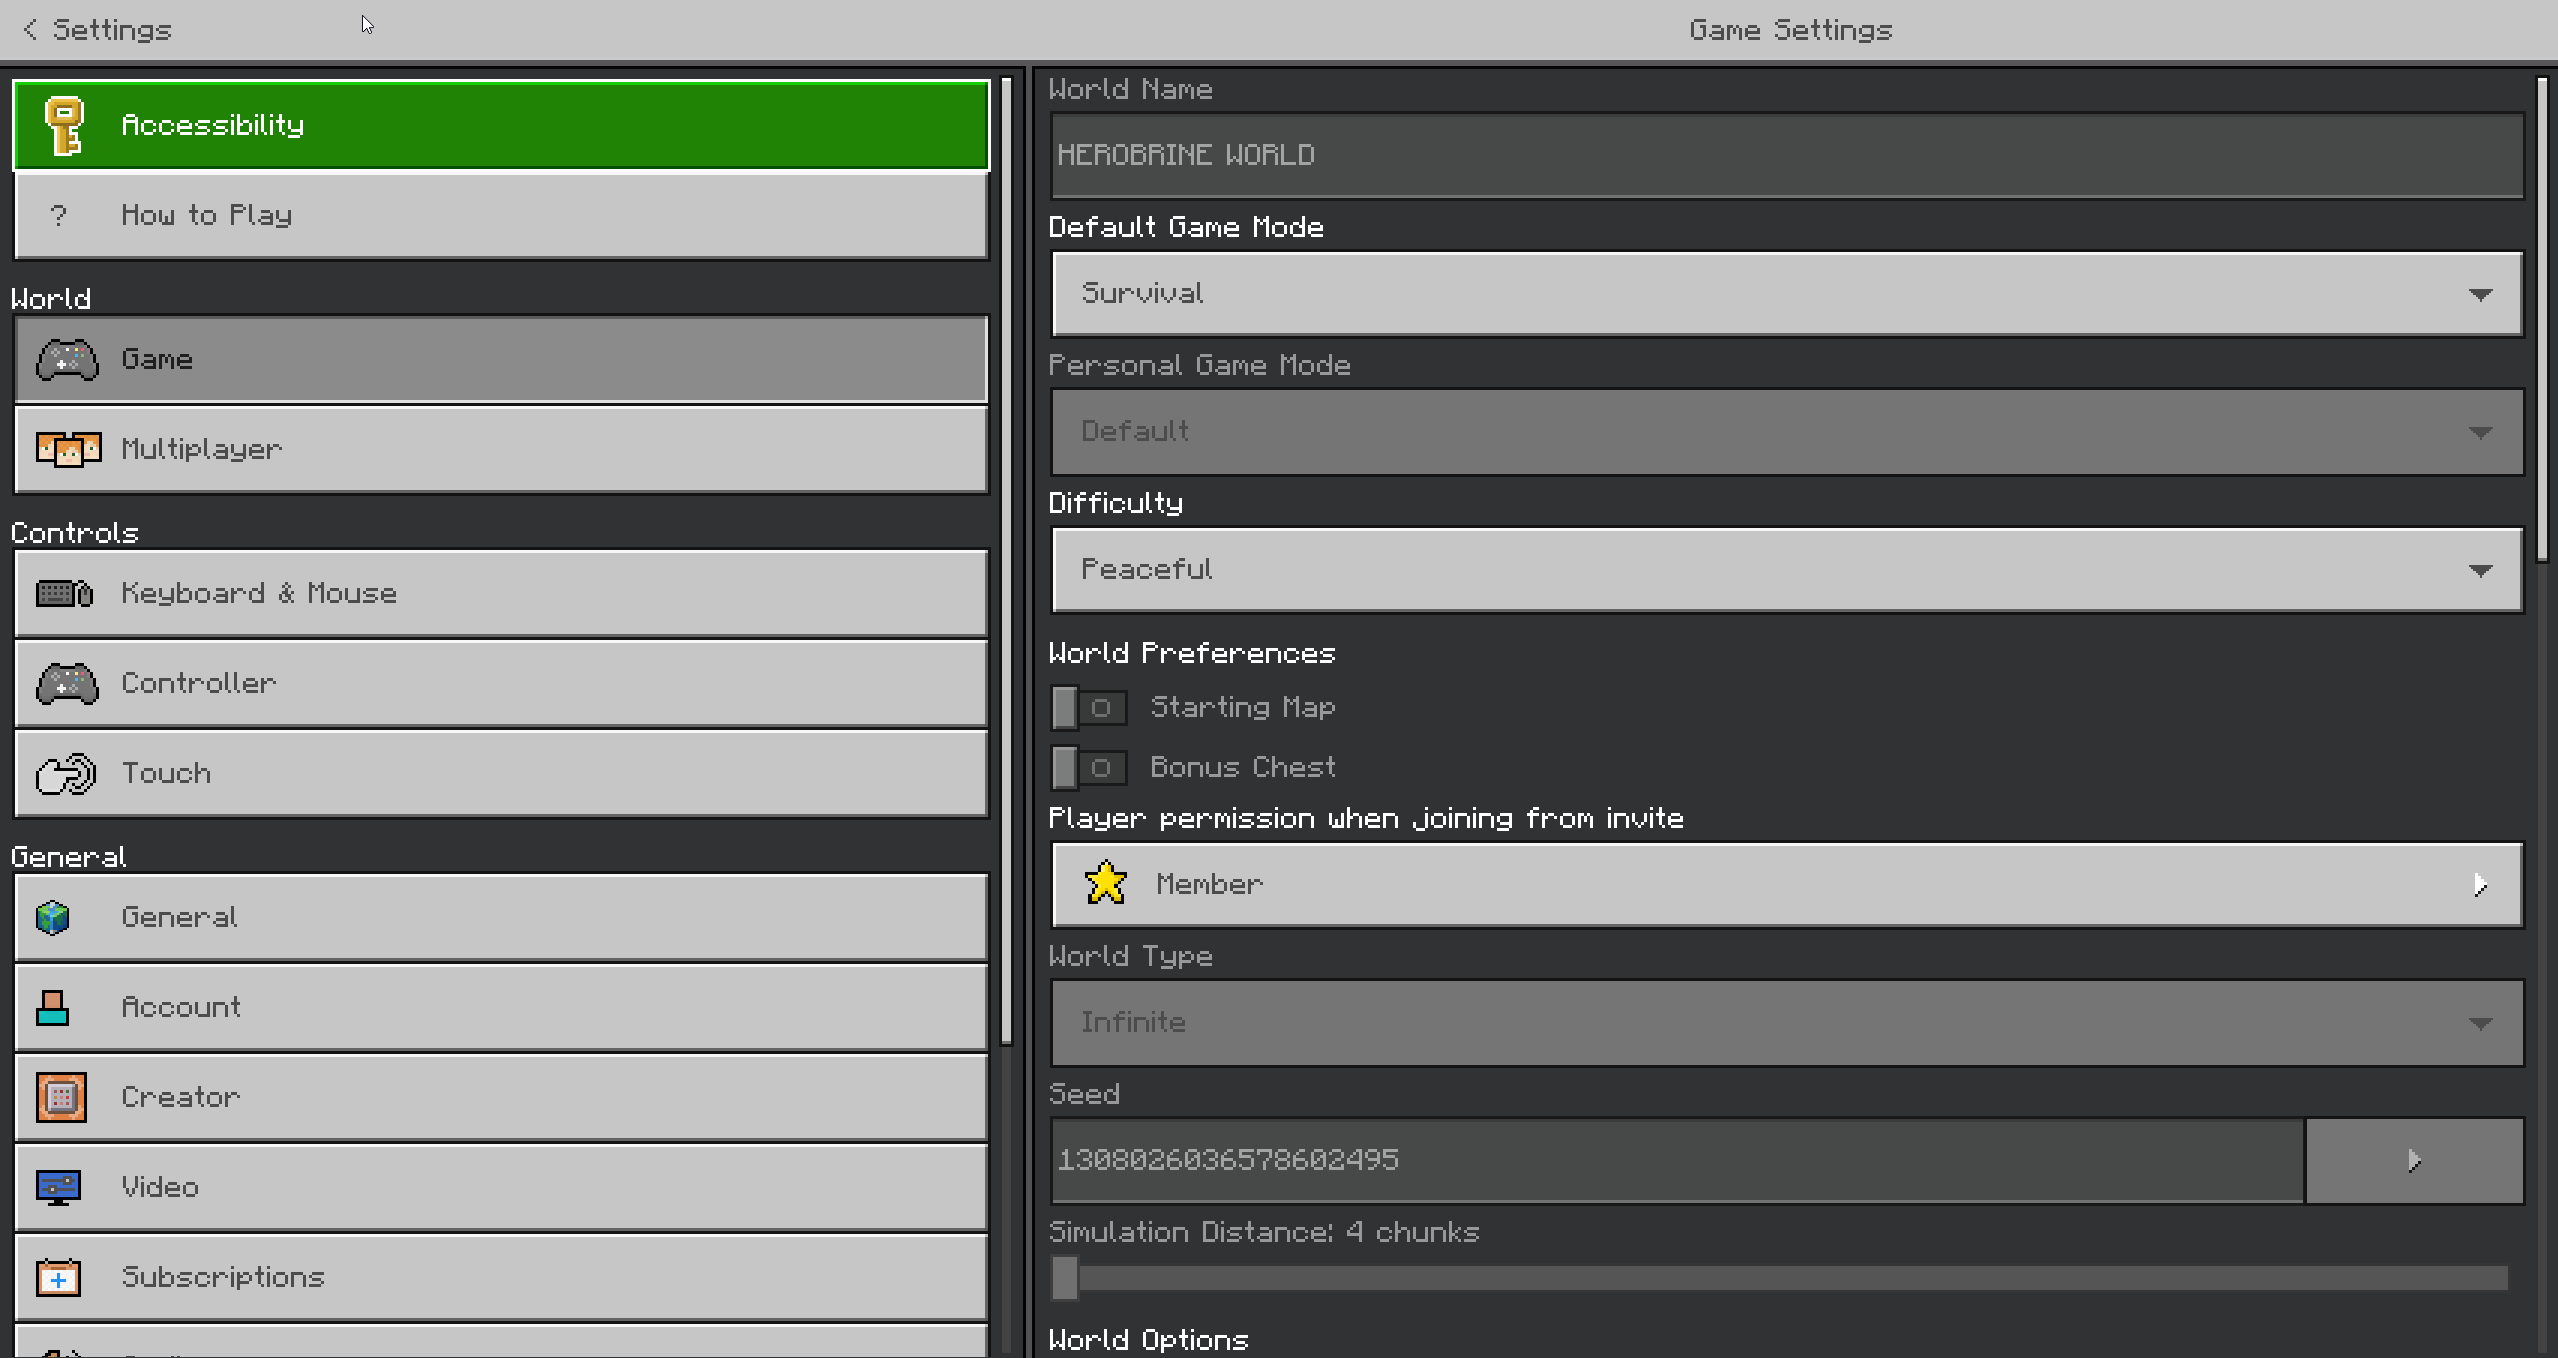Open the Account settings tab

500,1007
